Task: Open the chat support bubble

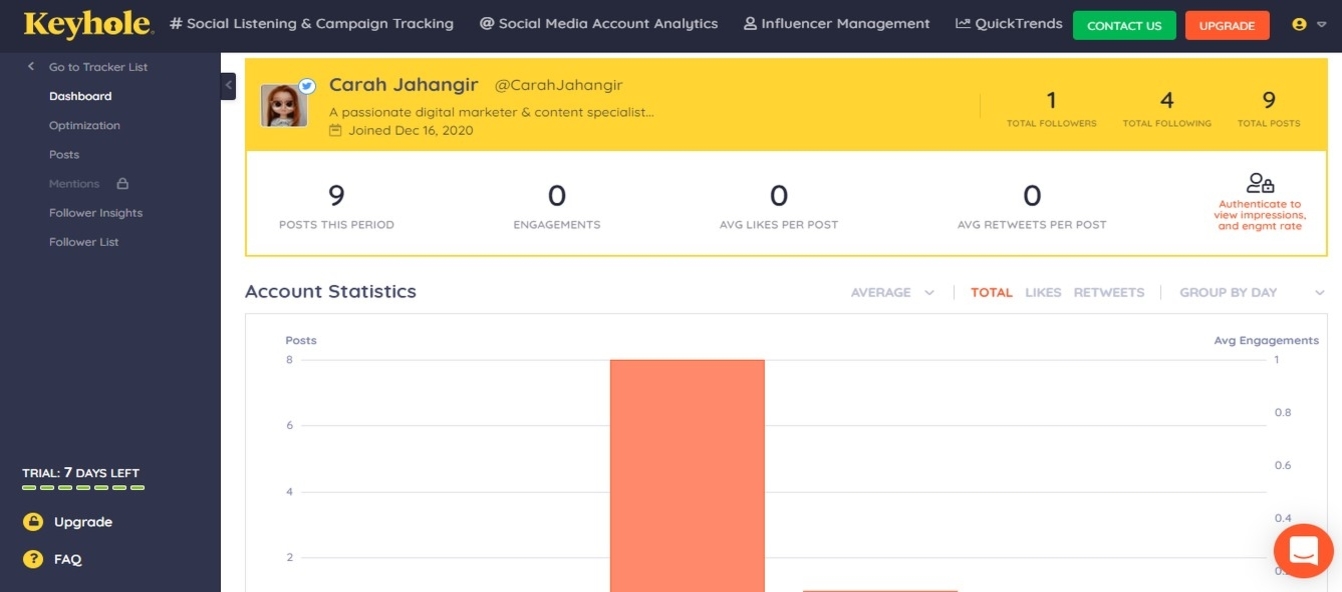Action: [1303, 551]
